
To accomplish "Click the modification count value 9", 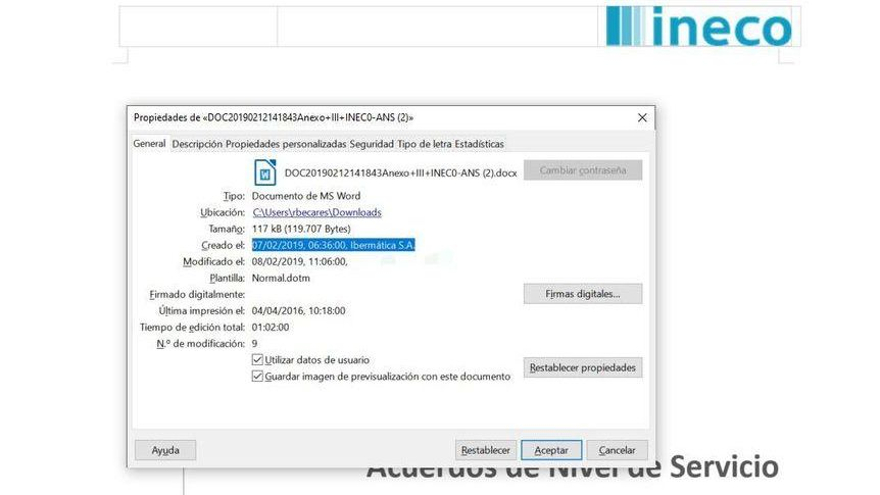I will click(255, 343).
